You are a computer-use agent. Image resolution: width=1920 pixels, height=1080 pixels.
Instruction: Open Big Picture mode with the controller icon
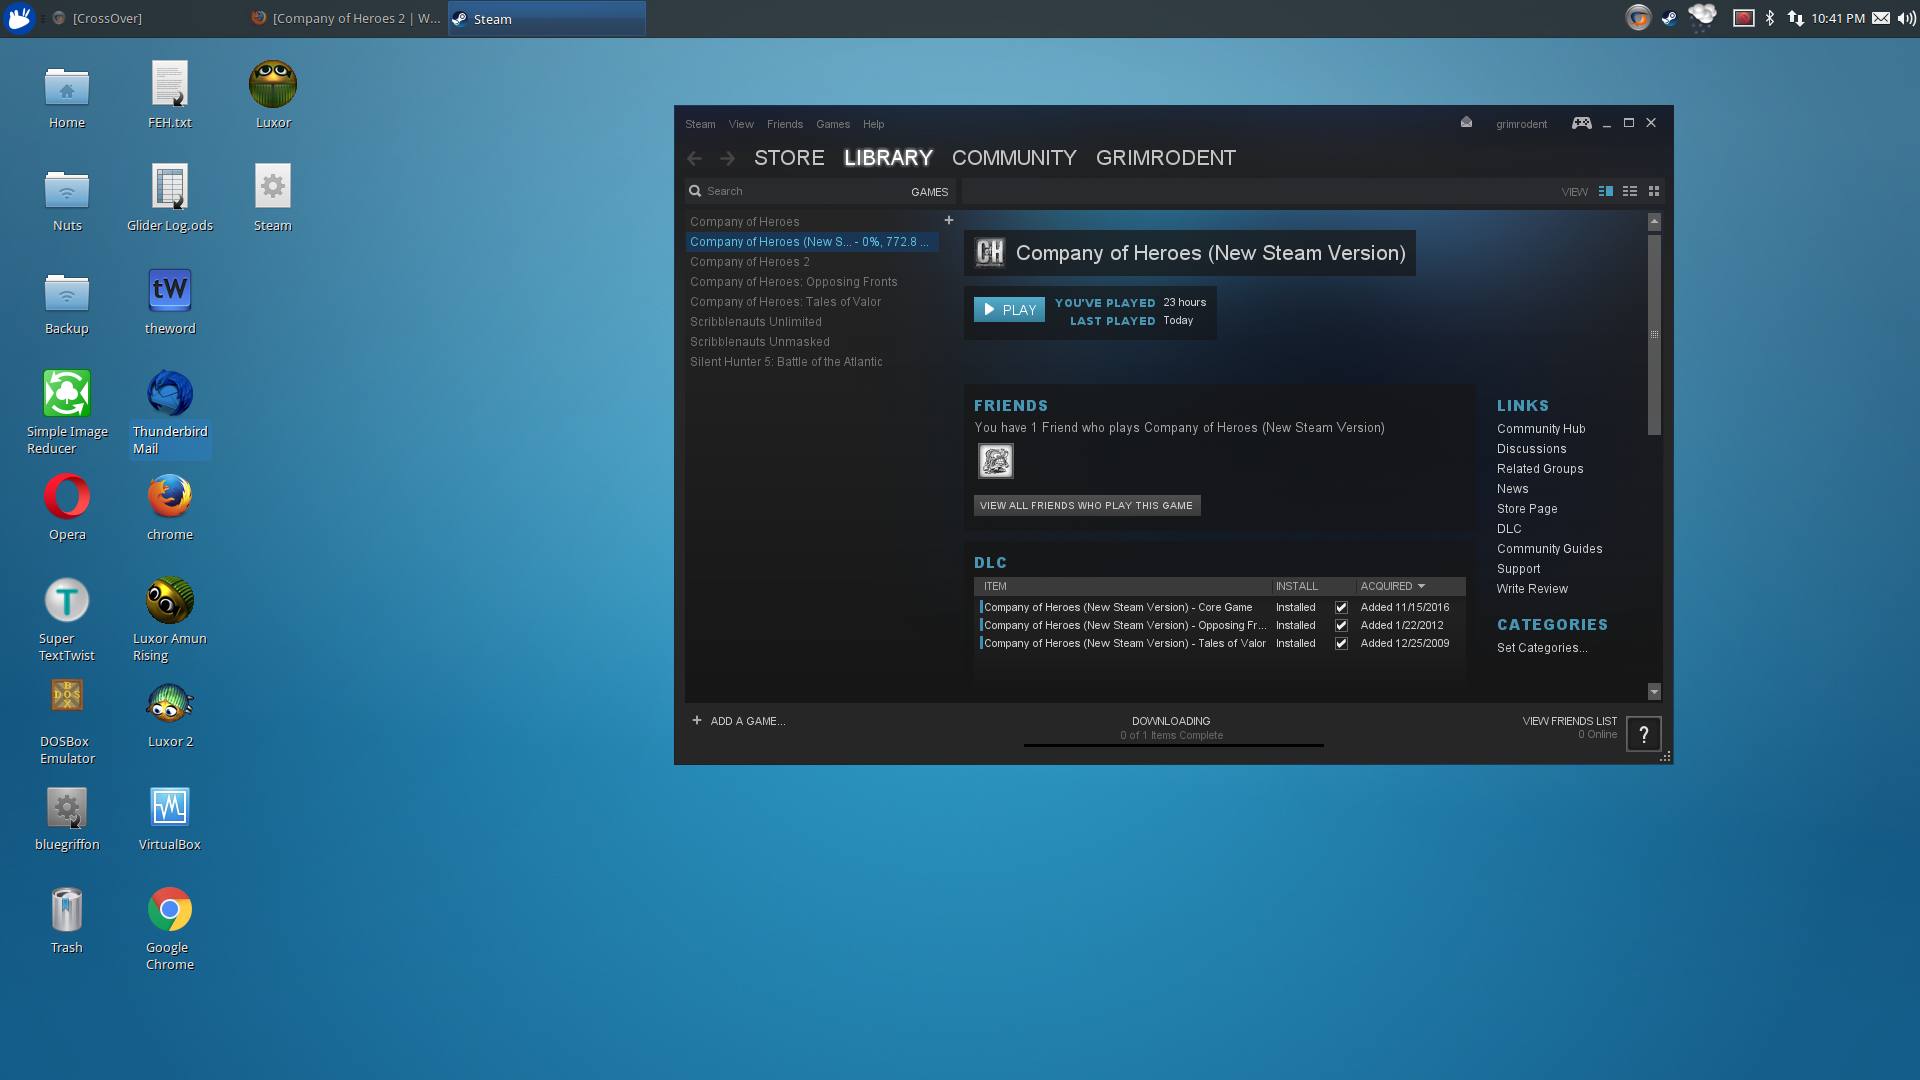(1581, 123)
